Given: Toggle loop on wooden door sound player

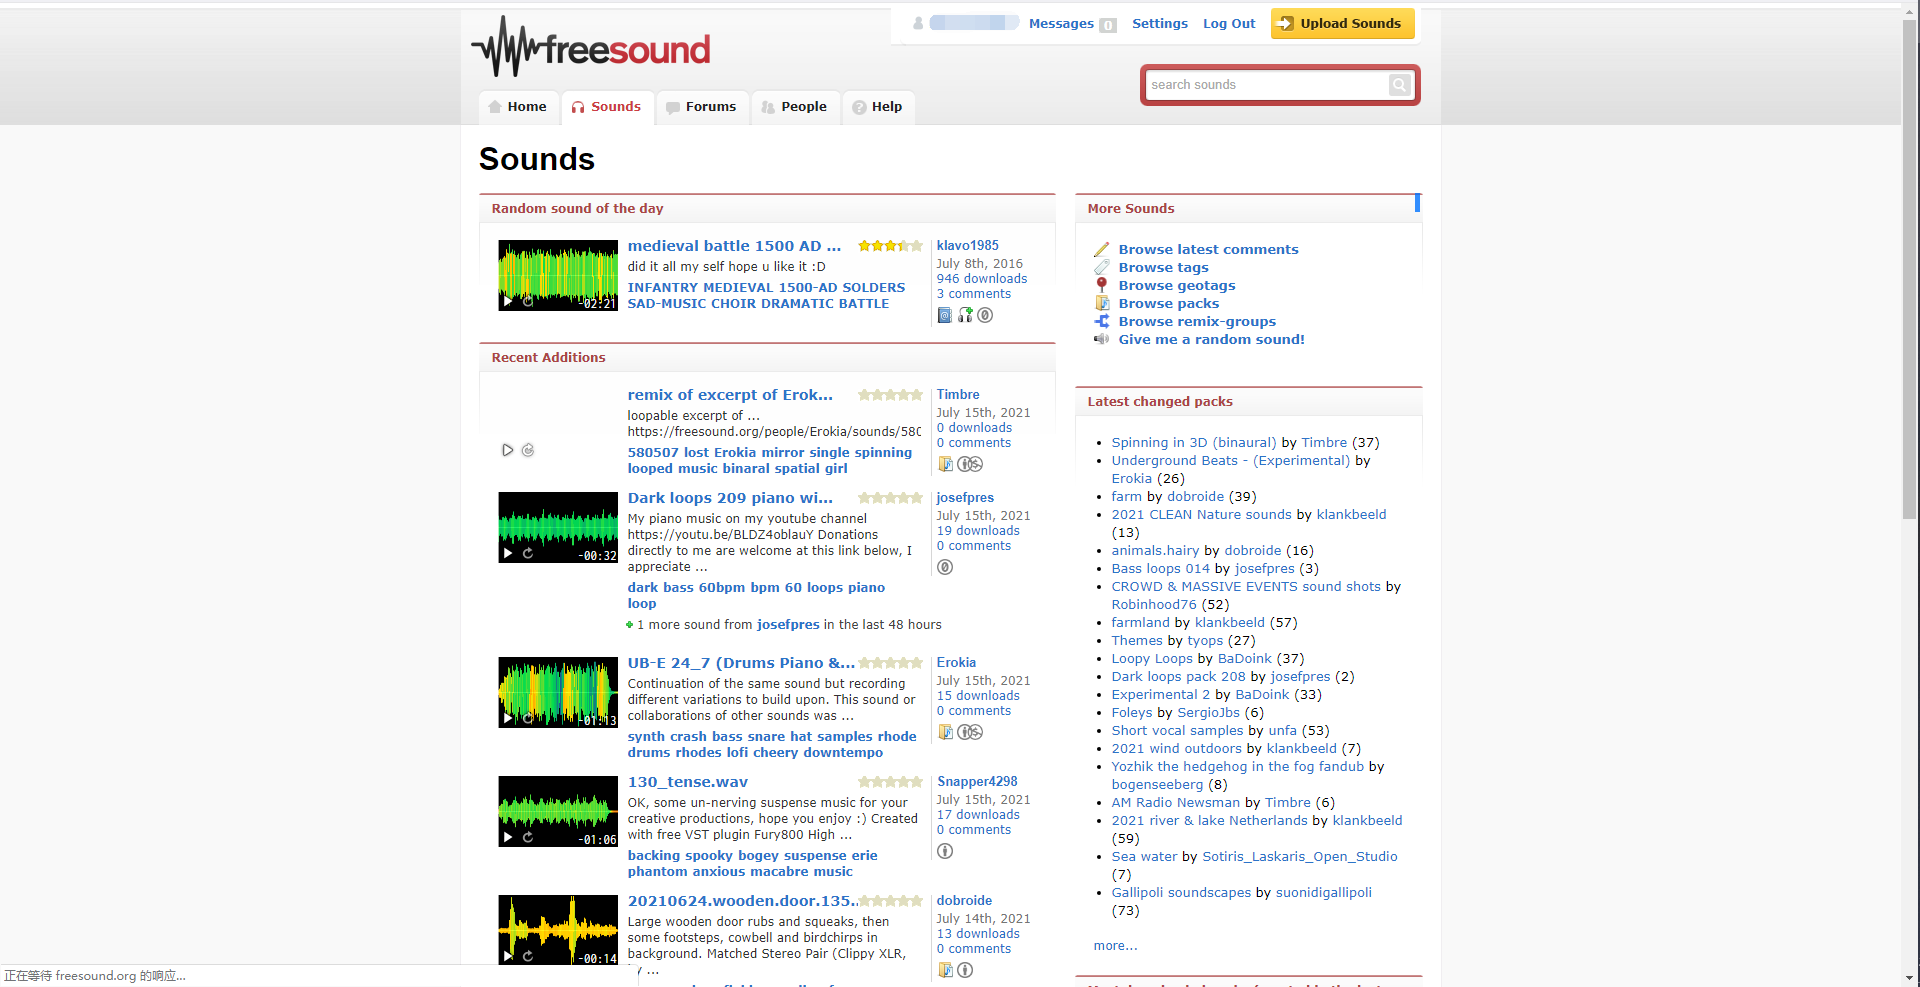Looking at the screenshot, I should (528, 956).
